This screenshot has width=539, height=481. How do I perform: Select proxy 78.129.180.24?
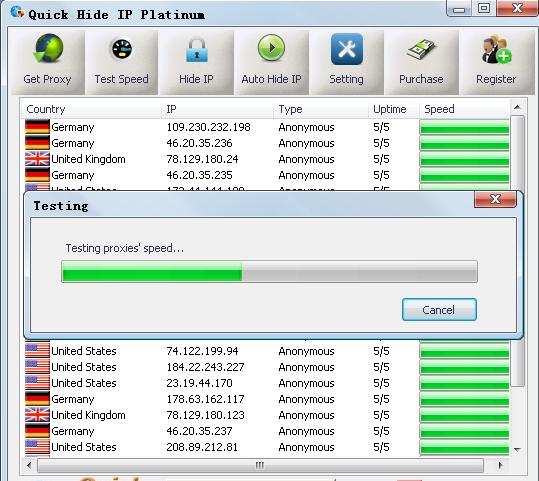266,159
